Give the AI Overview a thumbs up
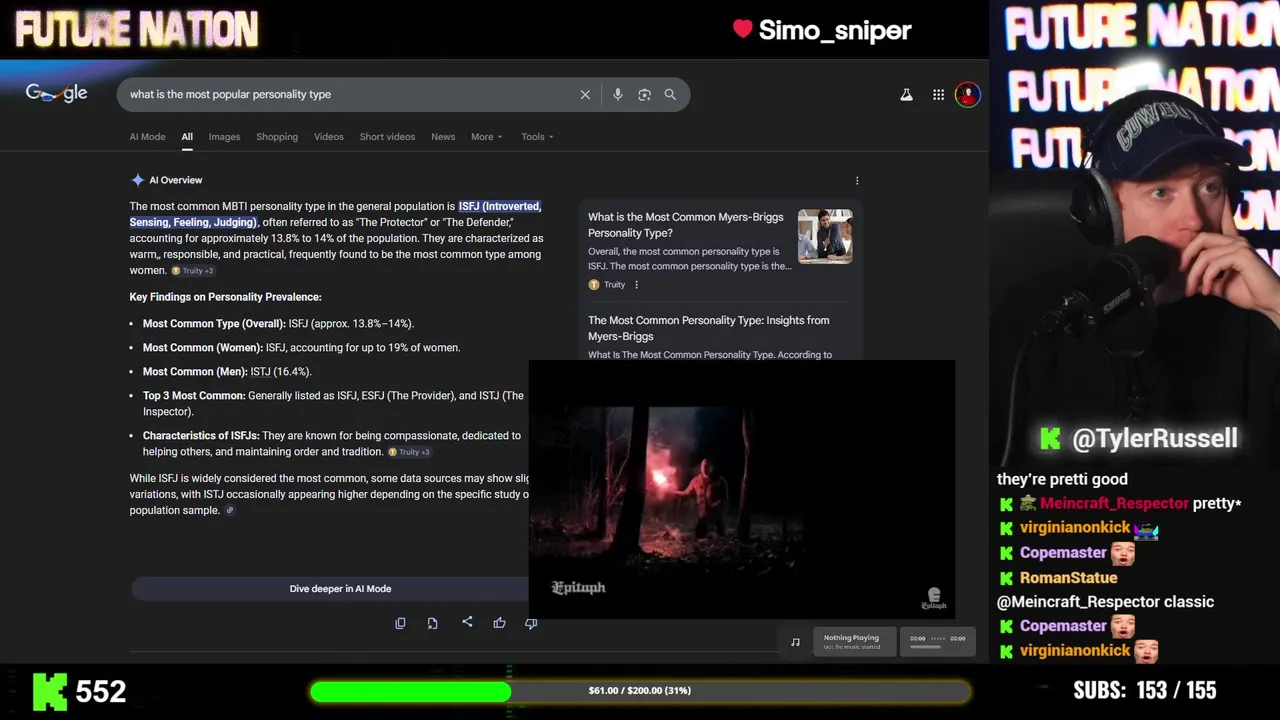Screen dimensions: 1280x720 (x=499, y=623)
